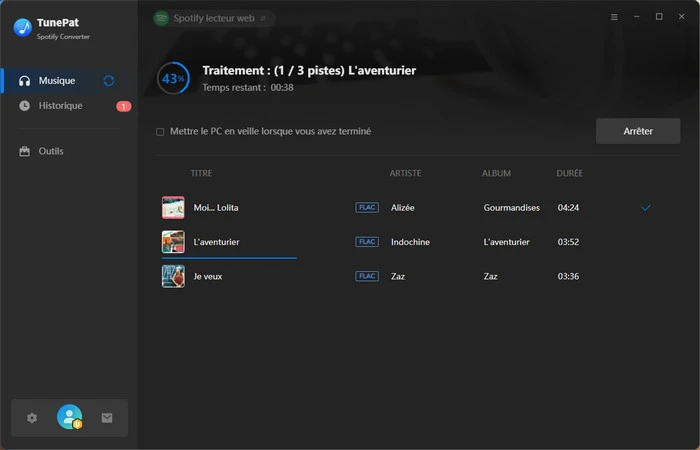The height and width of the screenshot is (450, 700).
Task: Click the Spotify lecteur web switcher
Action: point(214,18)
